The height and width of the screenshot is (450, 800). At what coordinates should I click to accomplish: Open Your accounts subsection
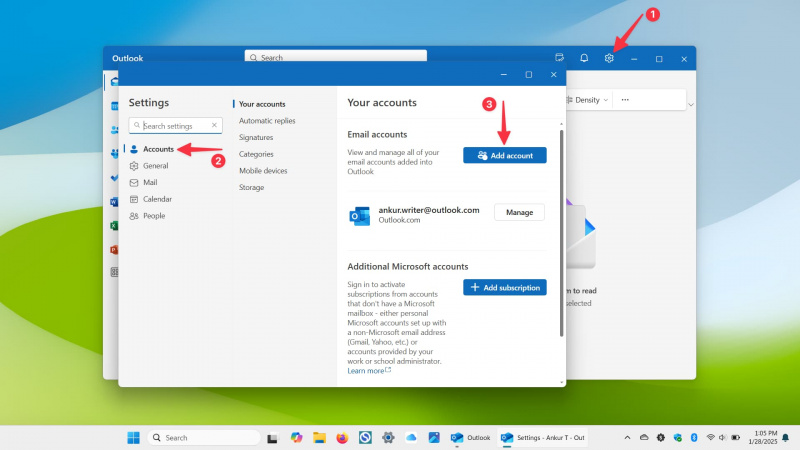click(x=262, y=104)
